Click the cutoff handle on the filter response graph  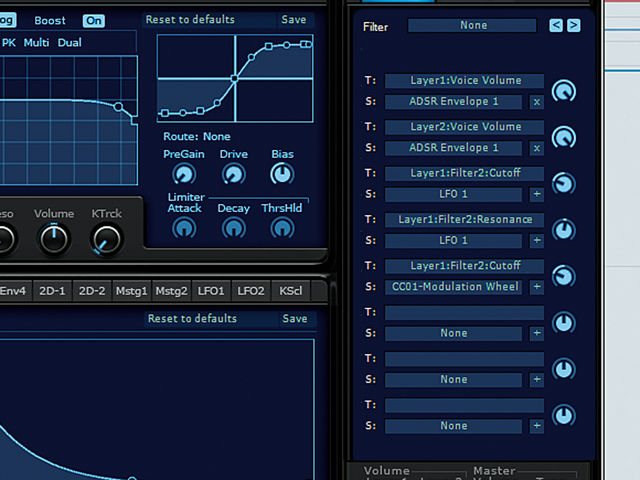[x=118, y=107]
